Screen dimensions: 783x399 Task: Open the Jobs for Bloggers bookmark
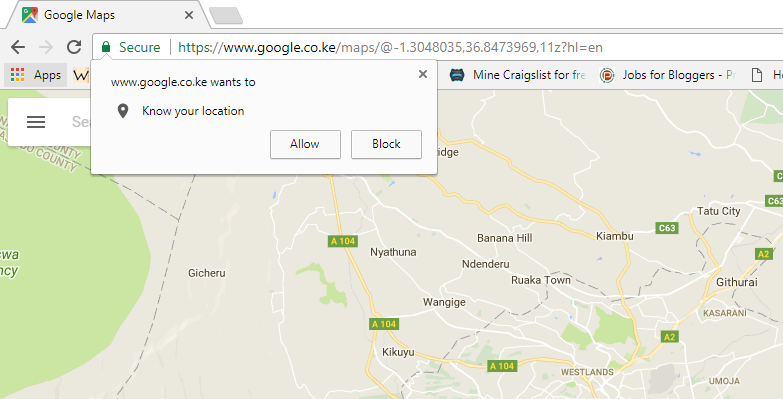point(667,75)
